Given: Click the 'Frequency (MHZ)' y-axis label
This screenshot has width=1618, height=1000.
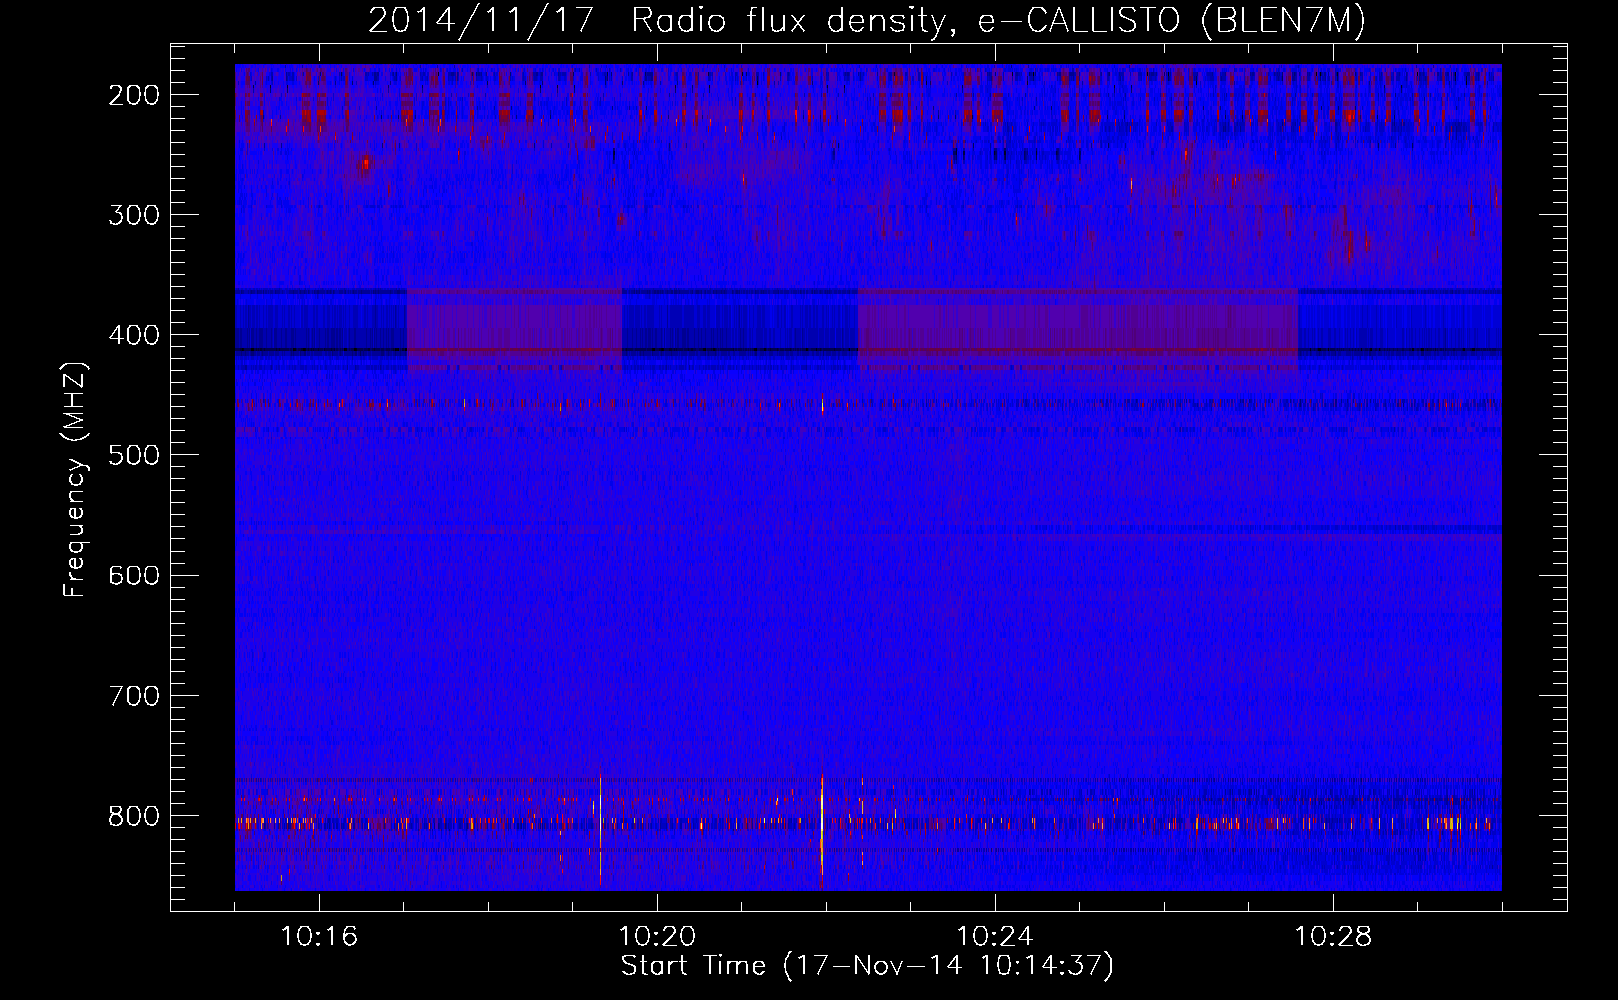Looking at the screenshot, I should (75, 479).
